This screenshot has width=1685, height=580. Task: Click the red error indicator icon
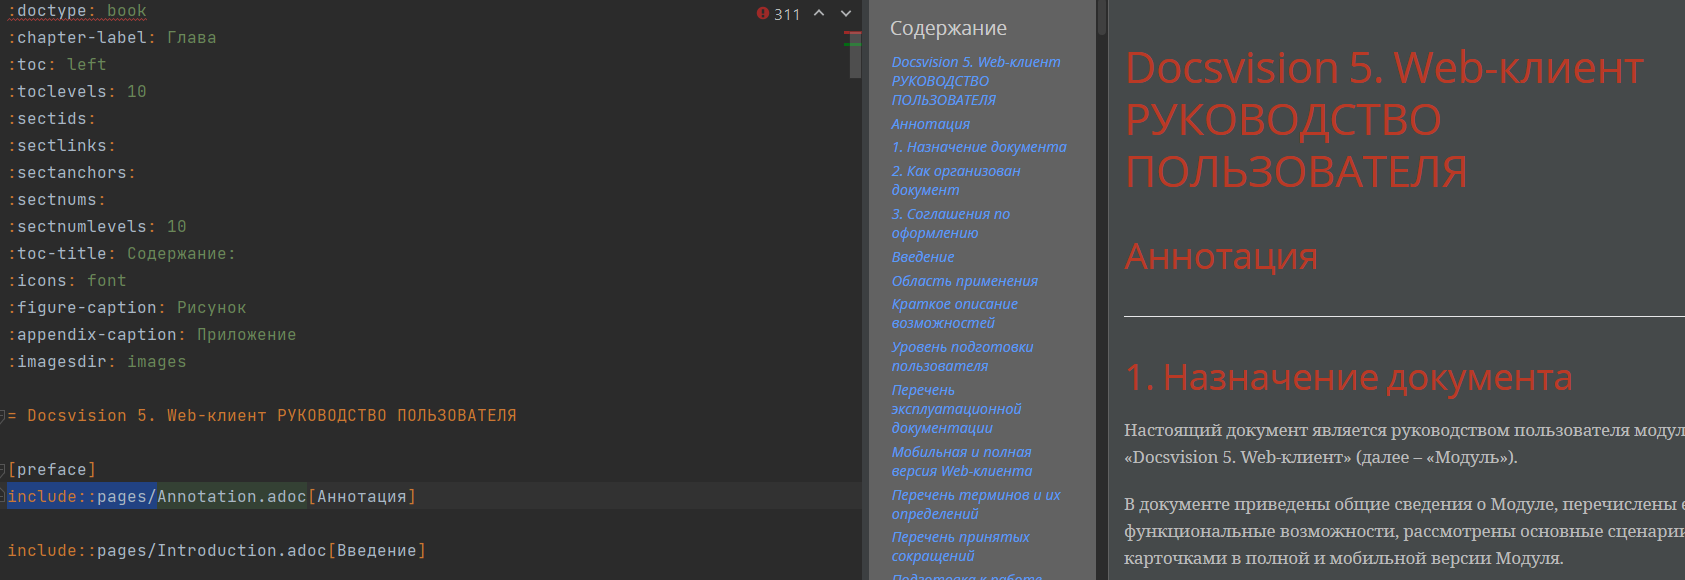coord(763,14)
